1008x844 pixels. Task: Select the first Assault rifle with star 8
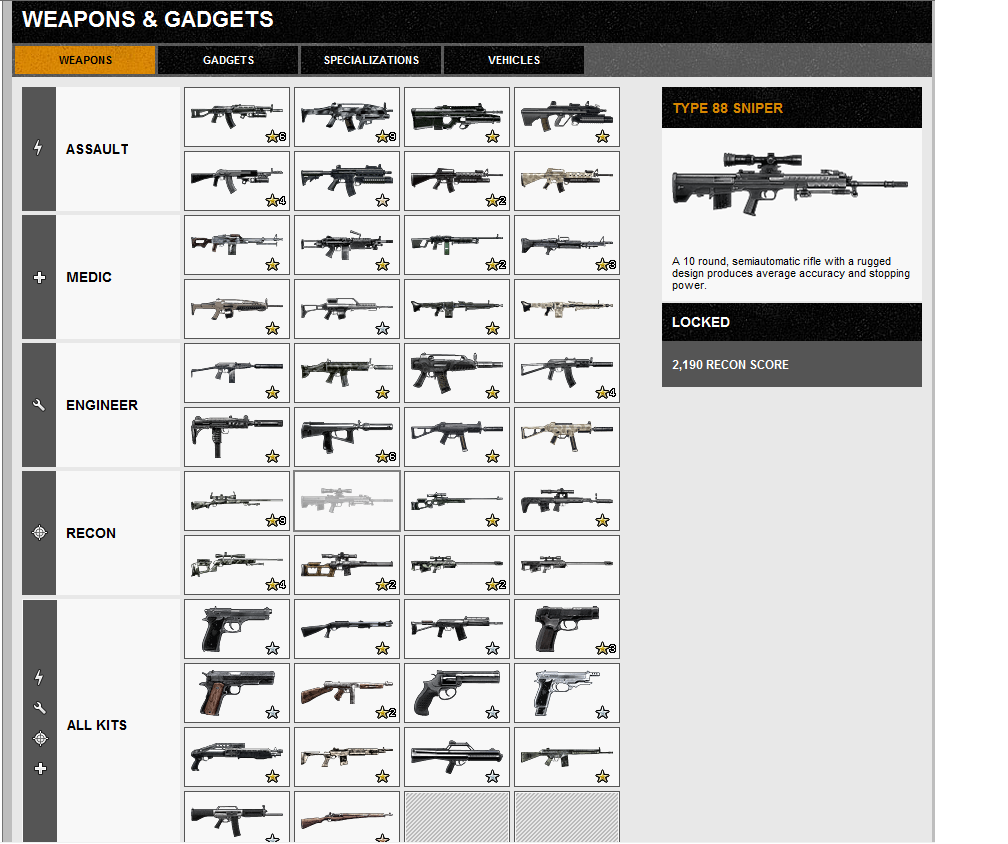click(237, 117)
